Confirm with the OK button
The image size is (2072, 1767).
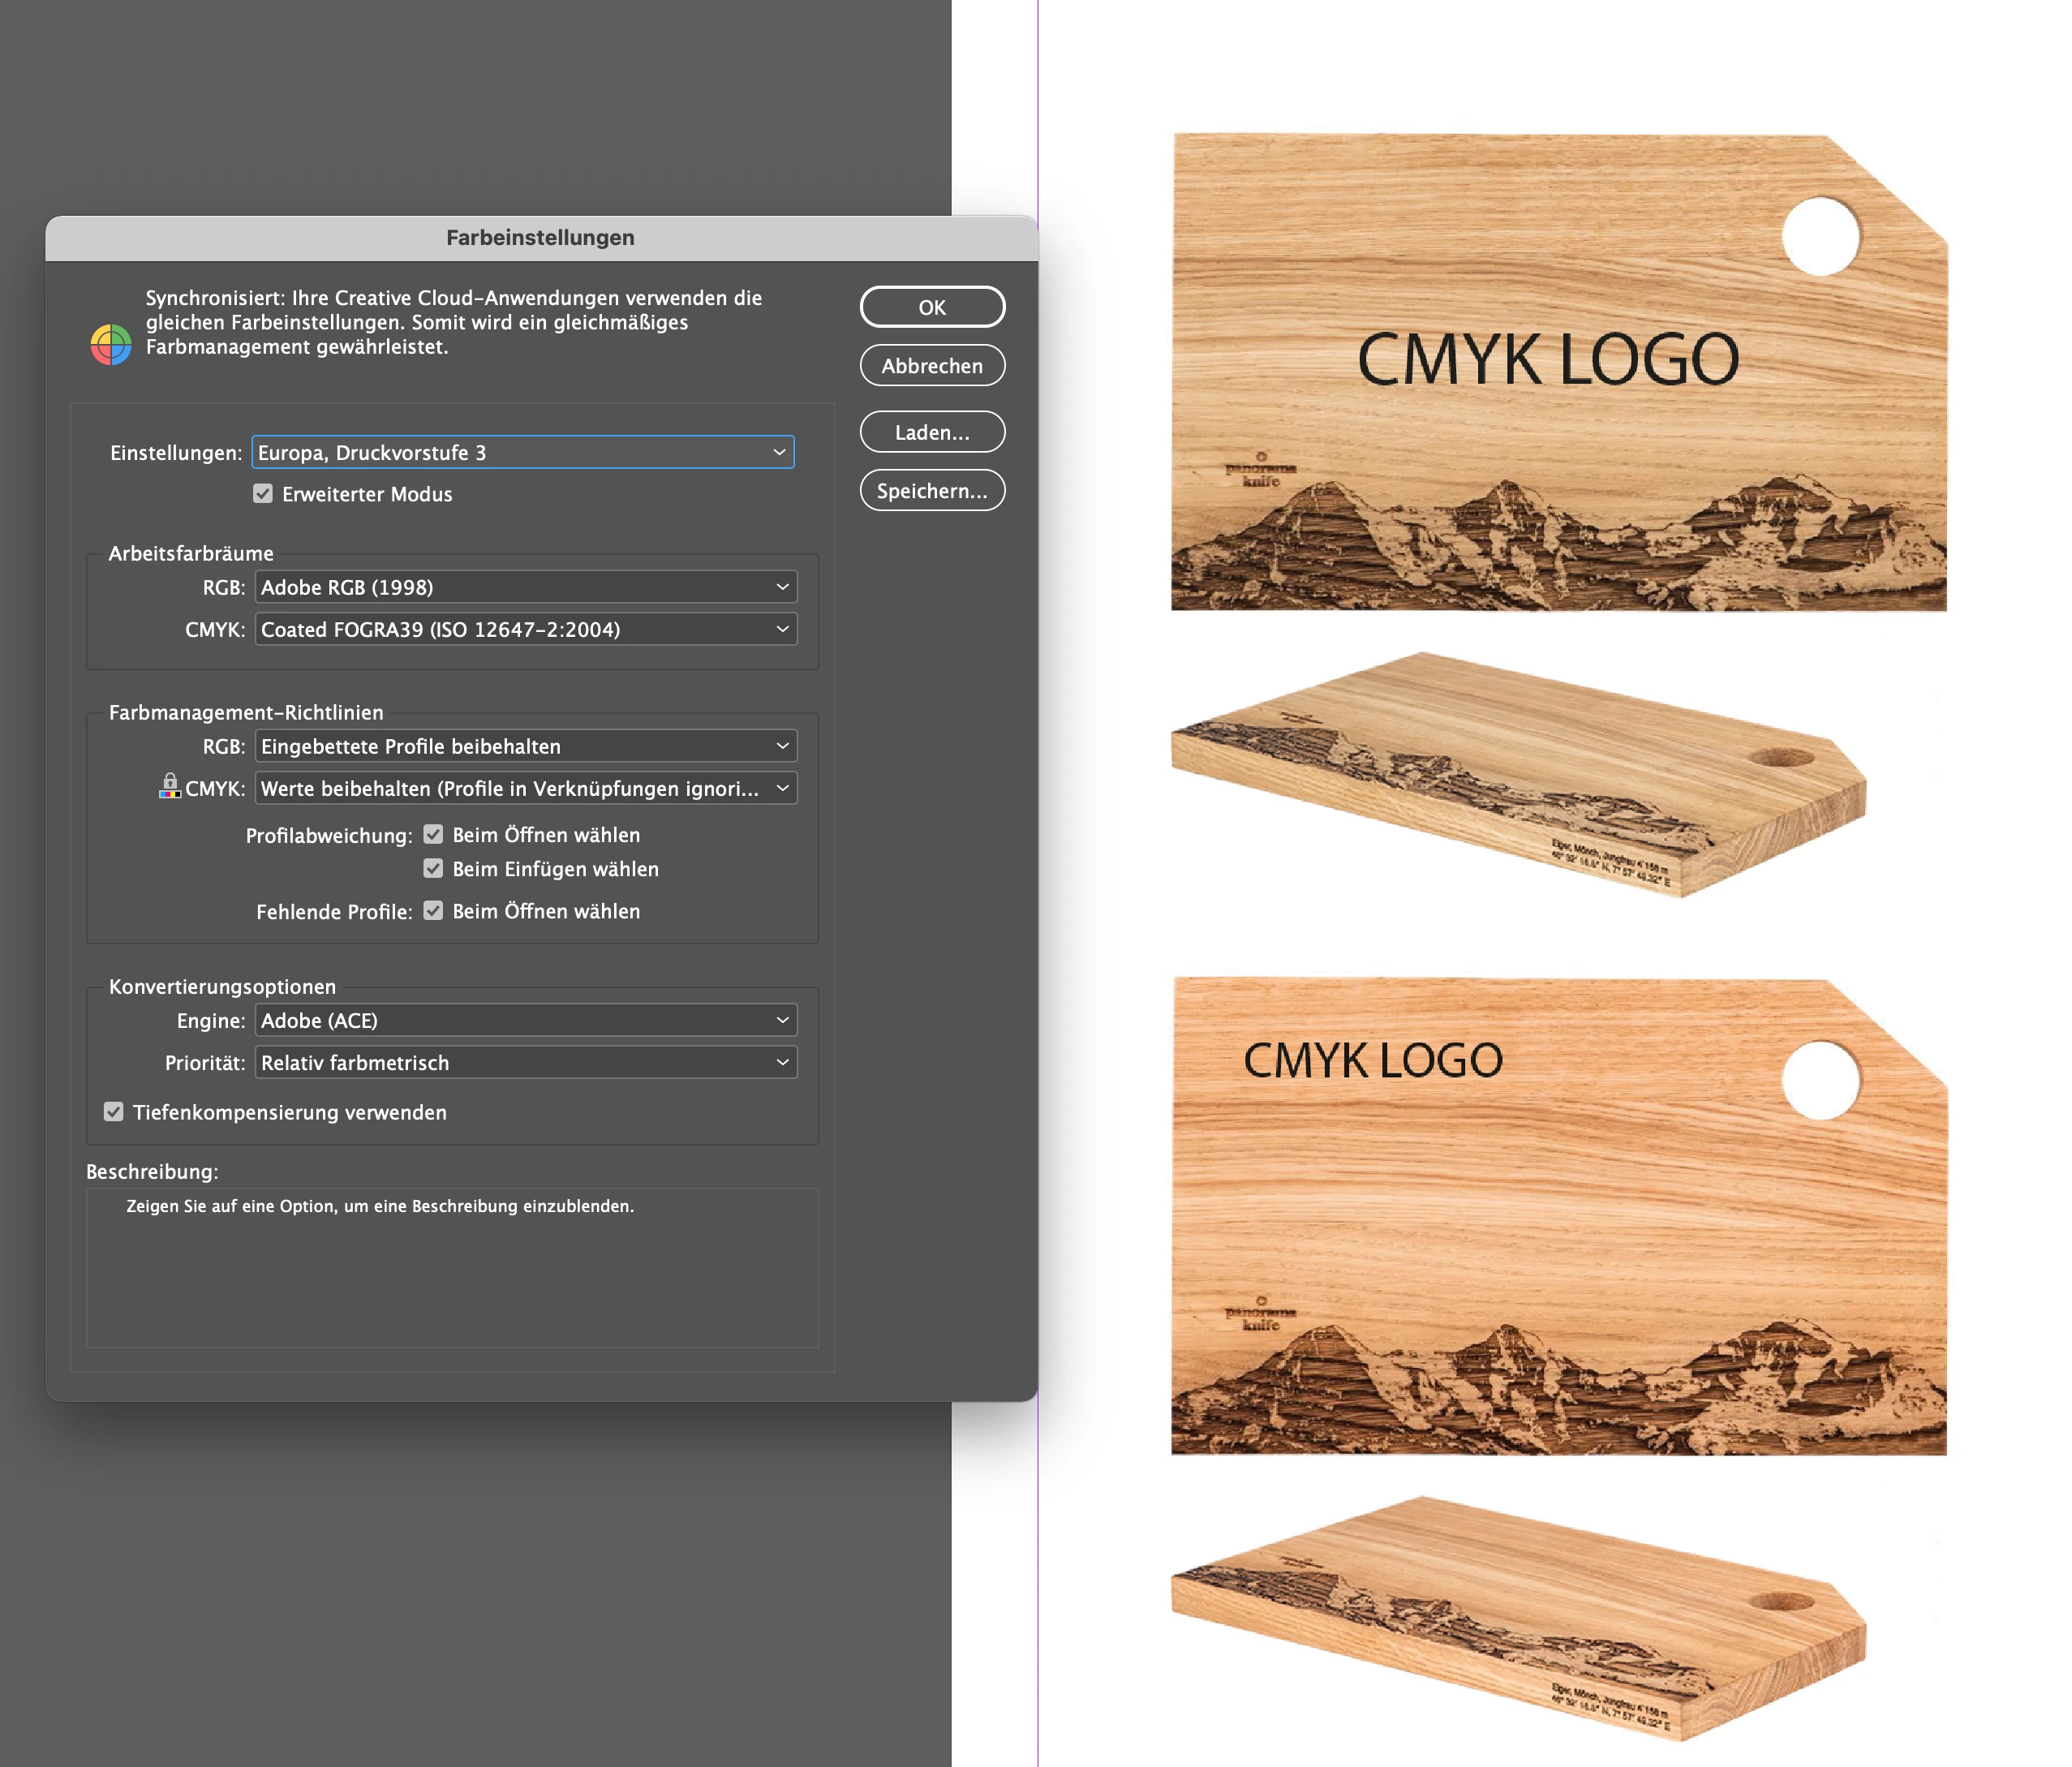[931, 307]
